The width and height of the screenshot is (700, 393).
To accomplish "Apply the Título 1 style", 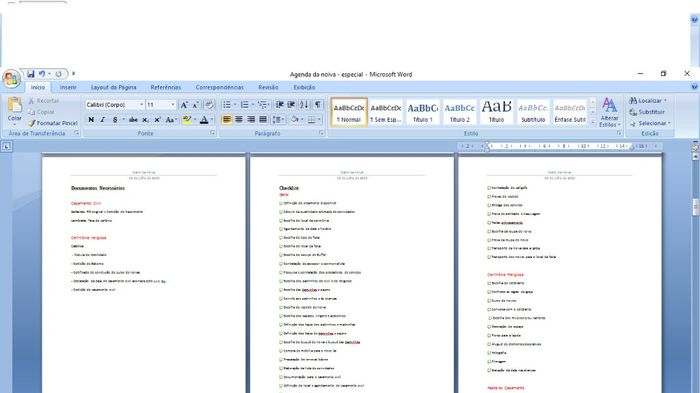I will 422,112.
